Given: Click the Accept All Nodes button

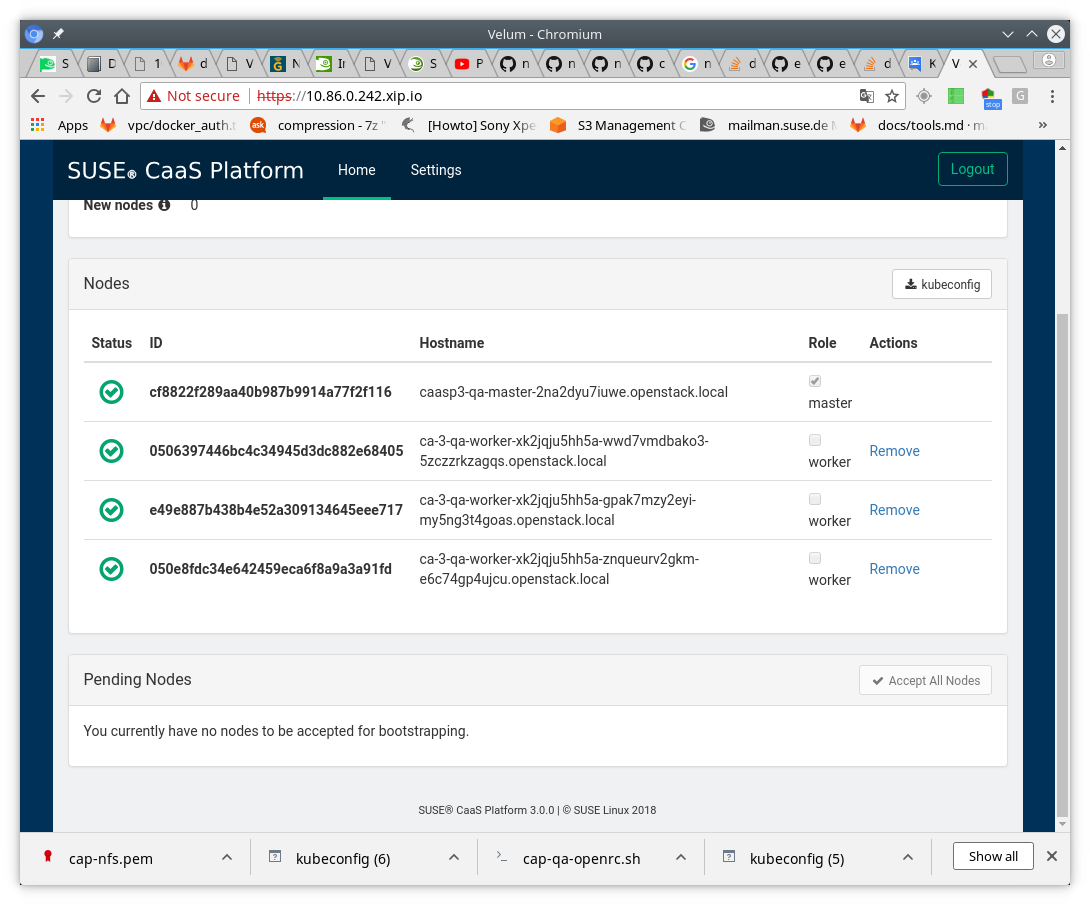Looking at the screenshot, I should point(925,680).
